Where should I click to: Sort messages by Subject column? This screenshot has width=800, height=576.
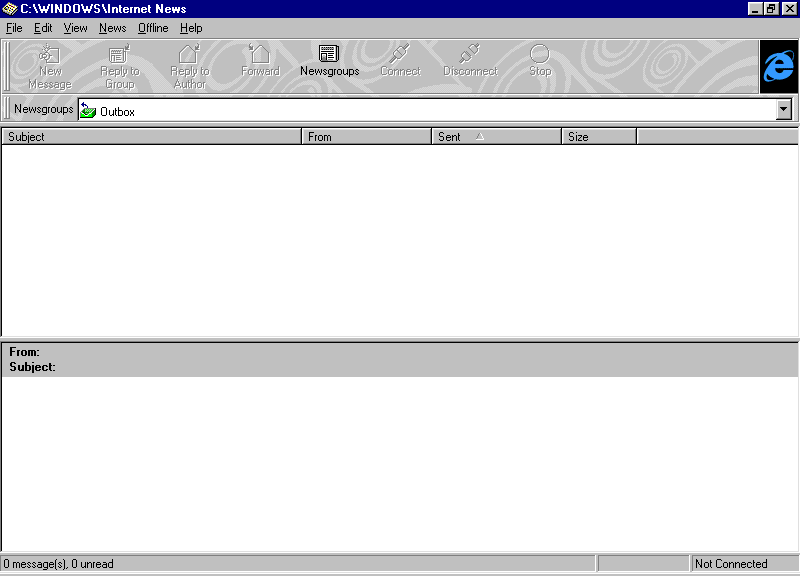click(152, 137)
